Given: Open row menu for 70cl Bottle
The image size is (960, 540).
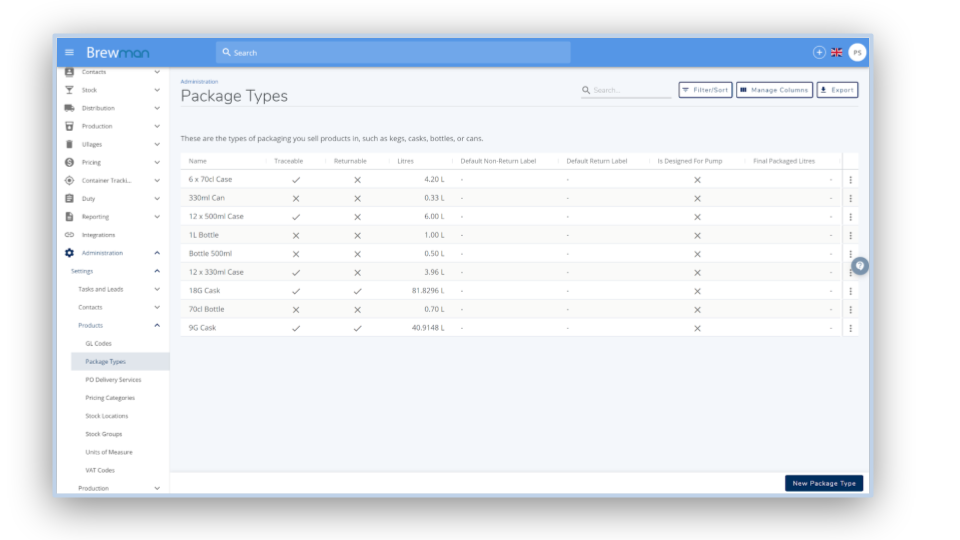Looking at the screenshot, I should point(850,310).
